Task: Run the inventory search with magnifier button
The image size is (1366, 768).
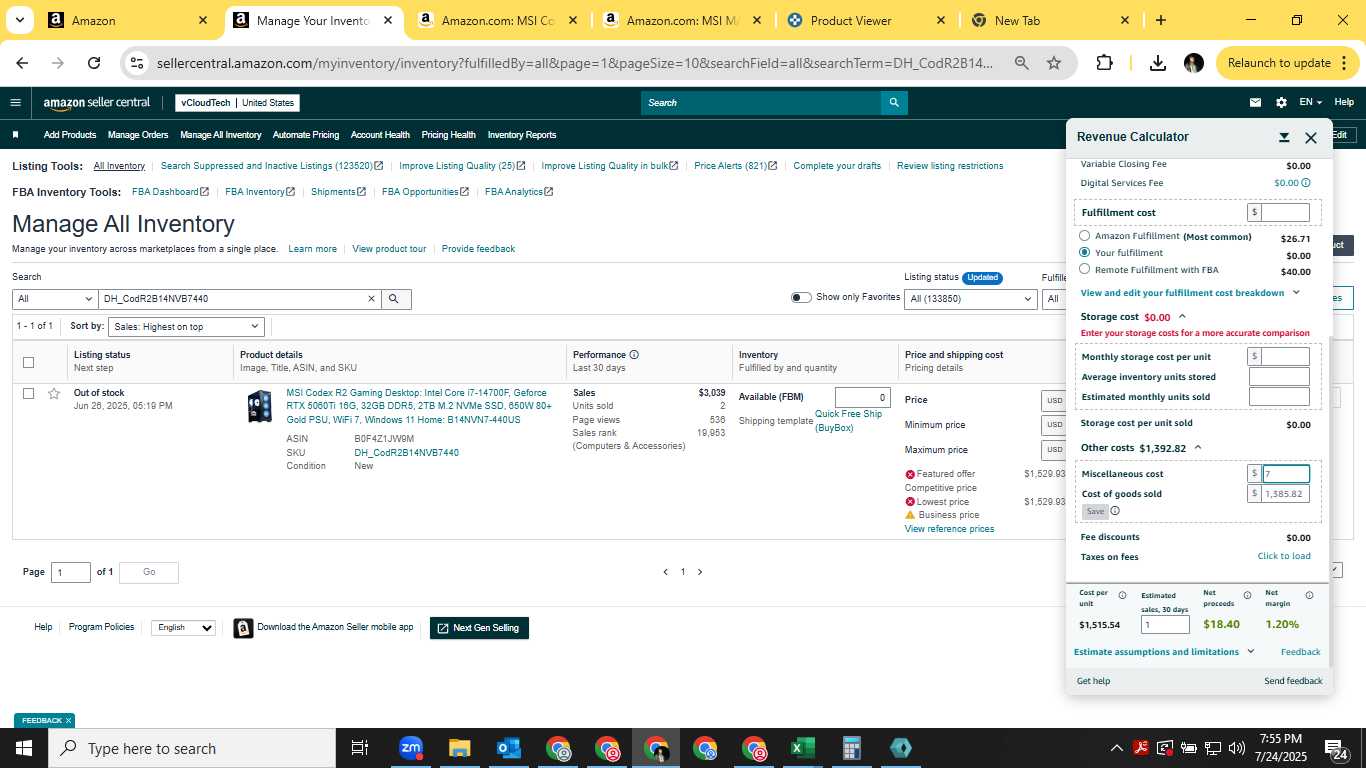Action: pyautogui.click(x=396, y=299)
